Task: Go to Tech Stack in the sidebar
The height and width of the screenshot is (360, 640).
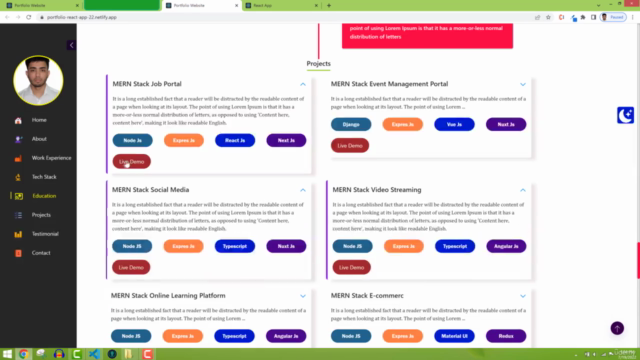Action: tap(44, 177)
